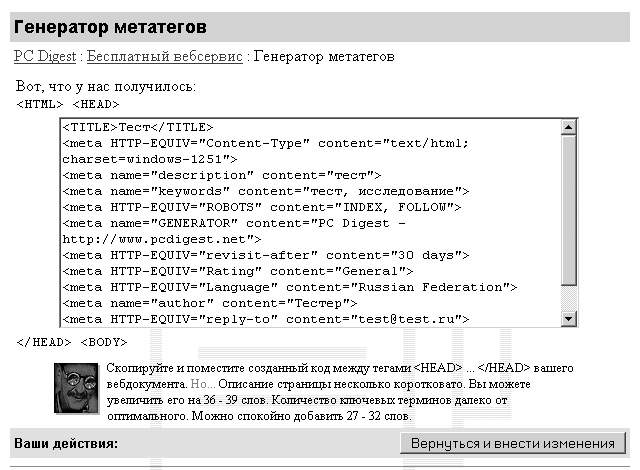The height and width of the screenshot is (470, 640).
Task: Select the ROBOTS meta tag line
Action: pyautogui.click(x=261, y=207)
